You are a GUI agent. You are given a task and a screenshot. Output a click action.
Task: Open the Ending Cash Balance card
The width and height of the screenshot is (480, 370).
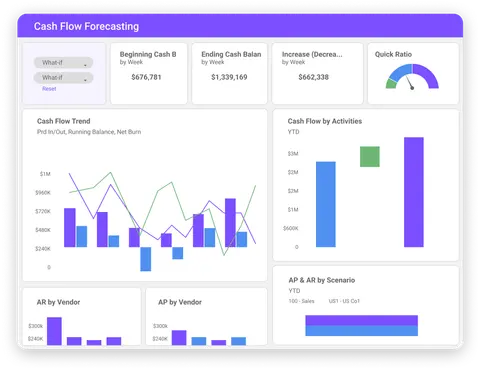(229, 73)
